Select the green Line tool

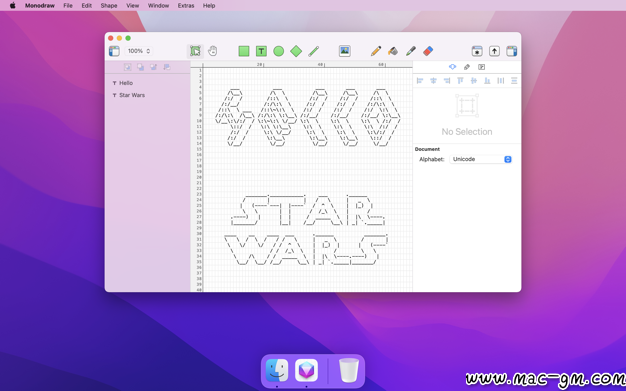[x=313, y=51]
